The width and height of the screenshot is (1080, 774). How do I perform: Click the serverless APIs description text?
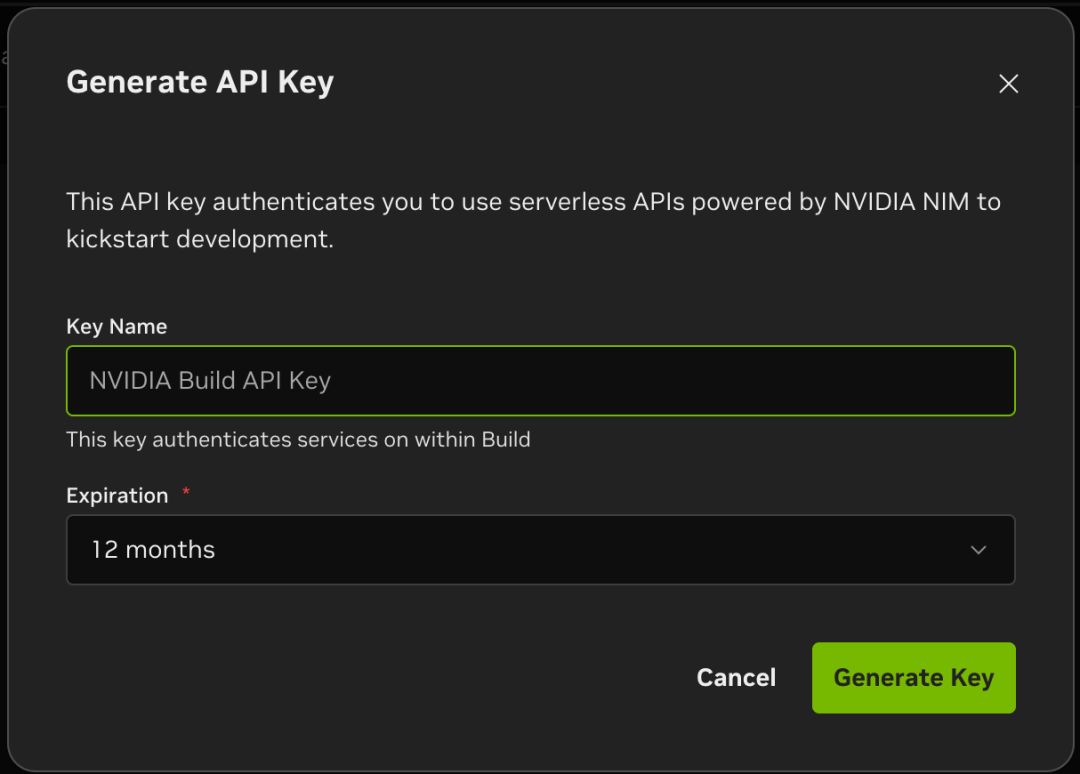533,220
